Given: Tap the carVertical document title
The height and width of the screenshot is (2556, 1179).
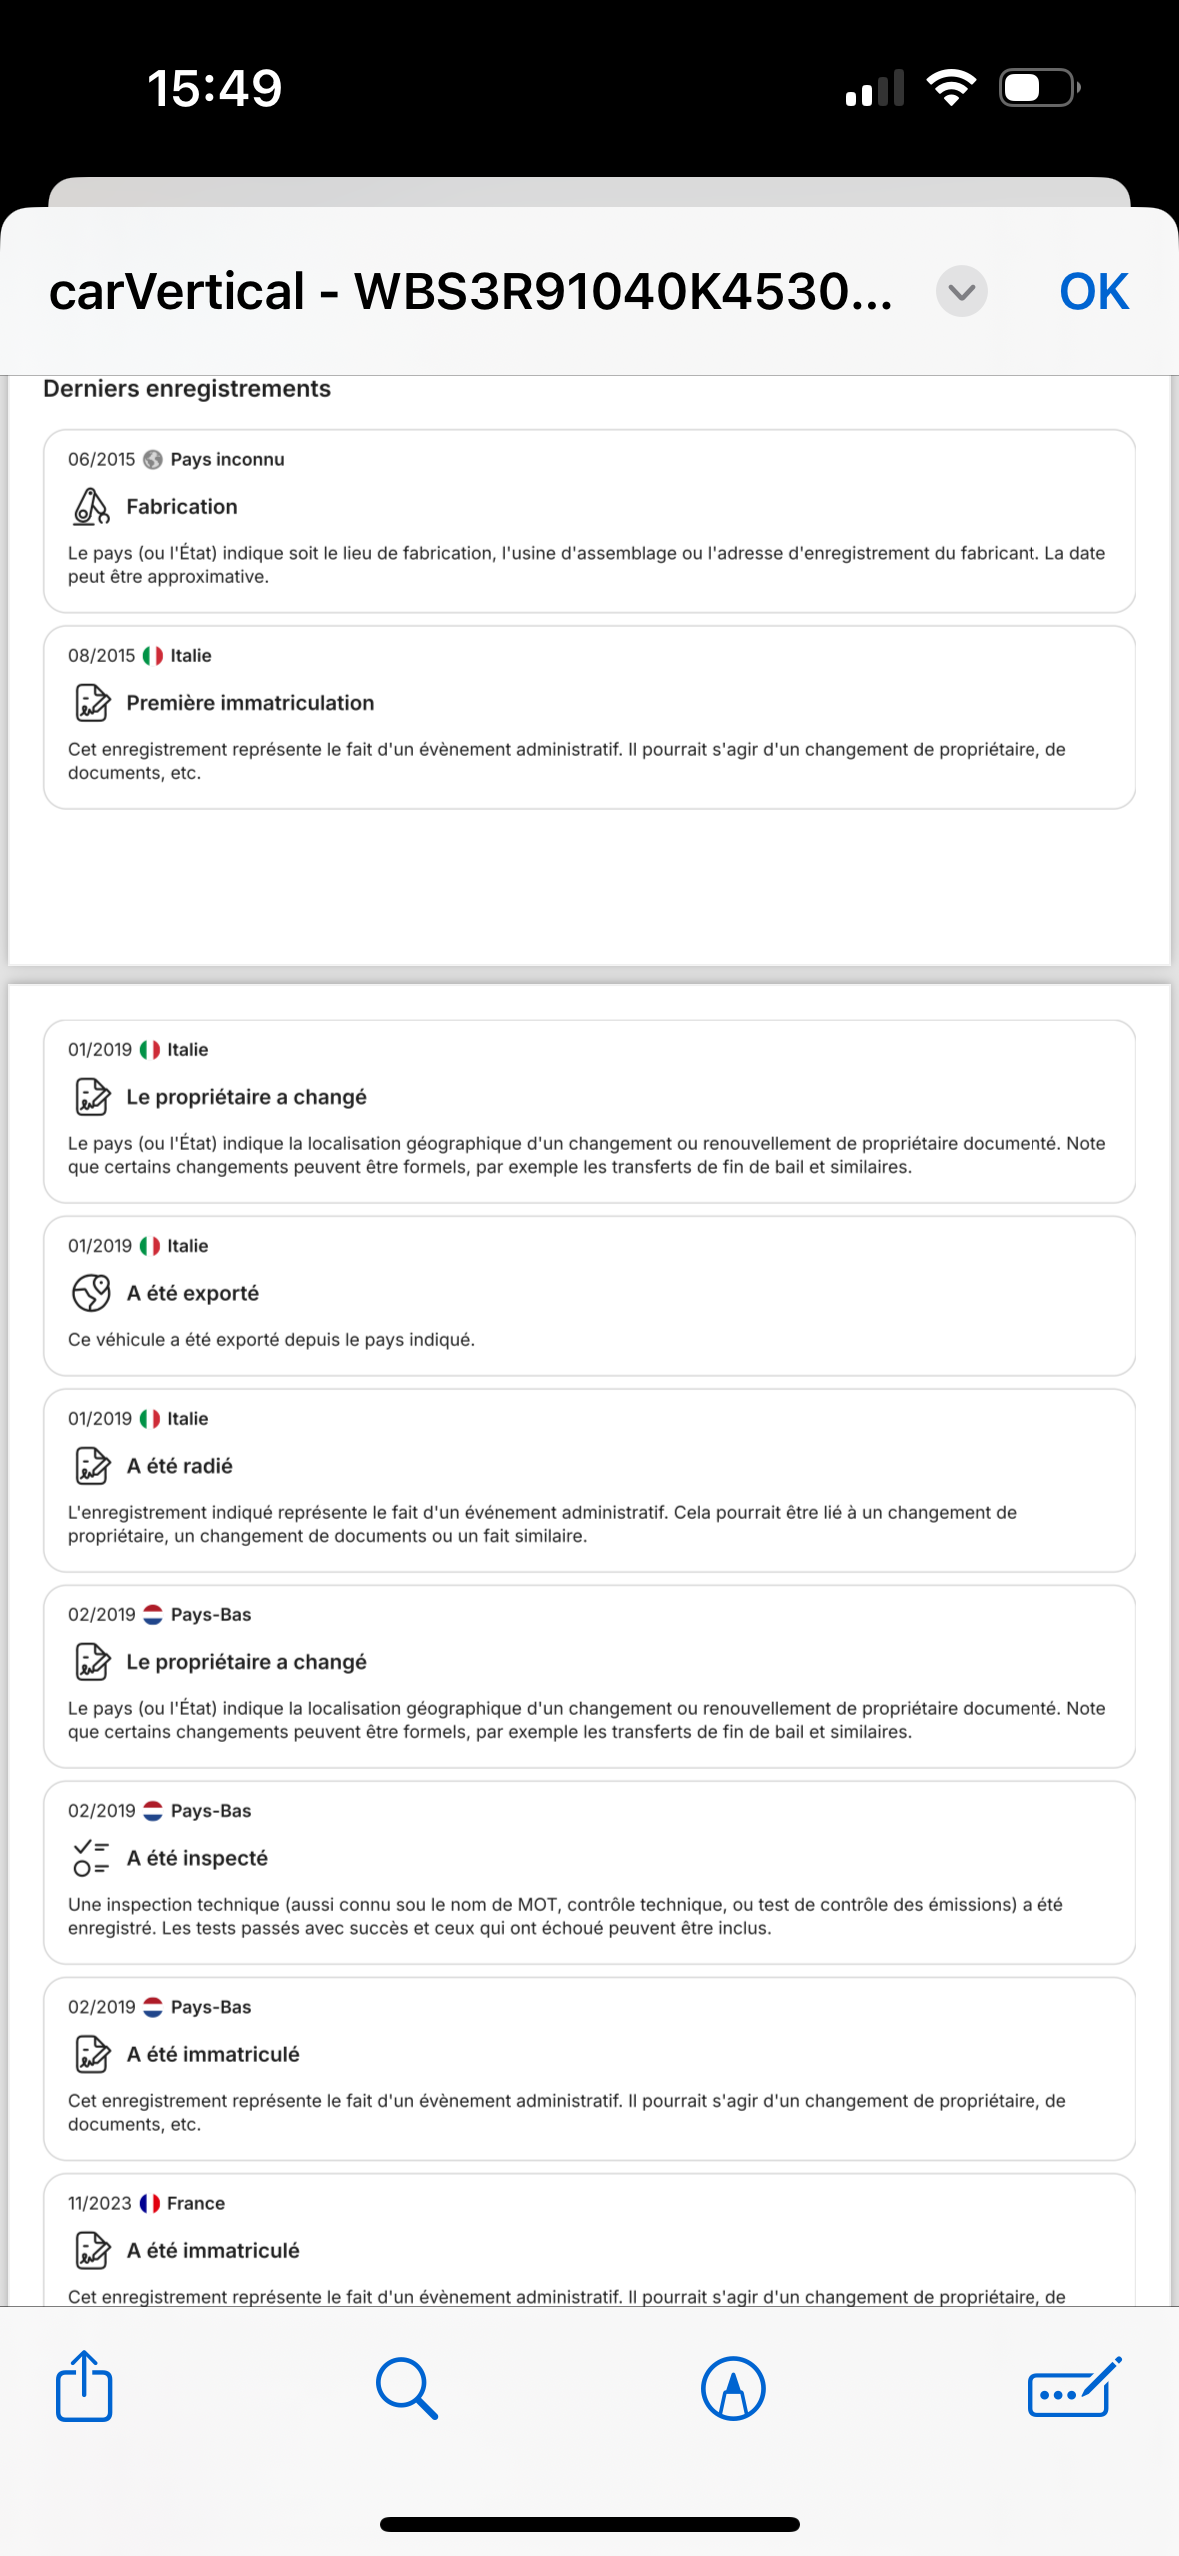Looking at the screenshot, I should (471, 292).
